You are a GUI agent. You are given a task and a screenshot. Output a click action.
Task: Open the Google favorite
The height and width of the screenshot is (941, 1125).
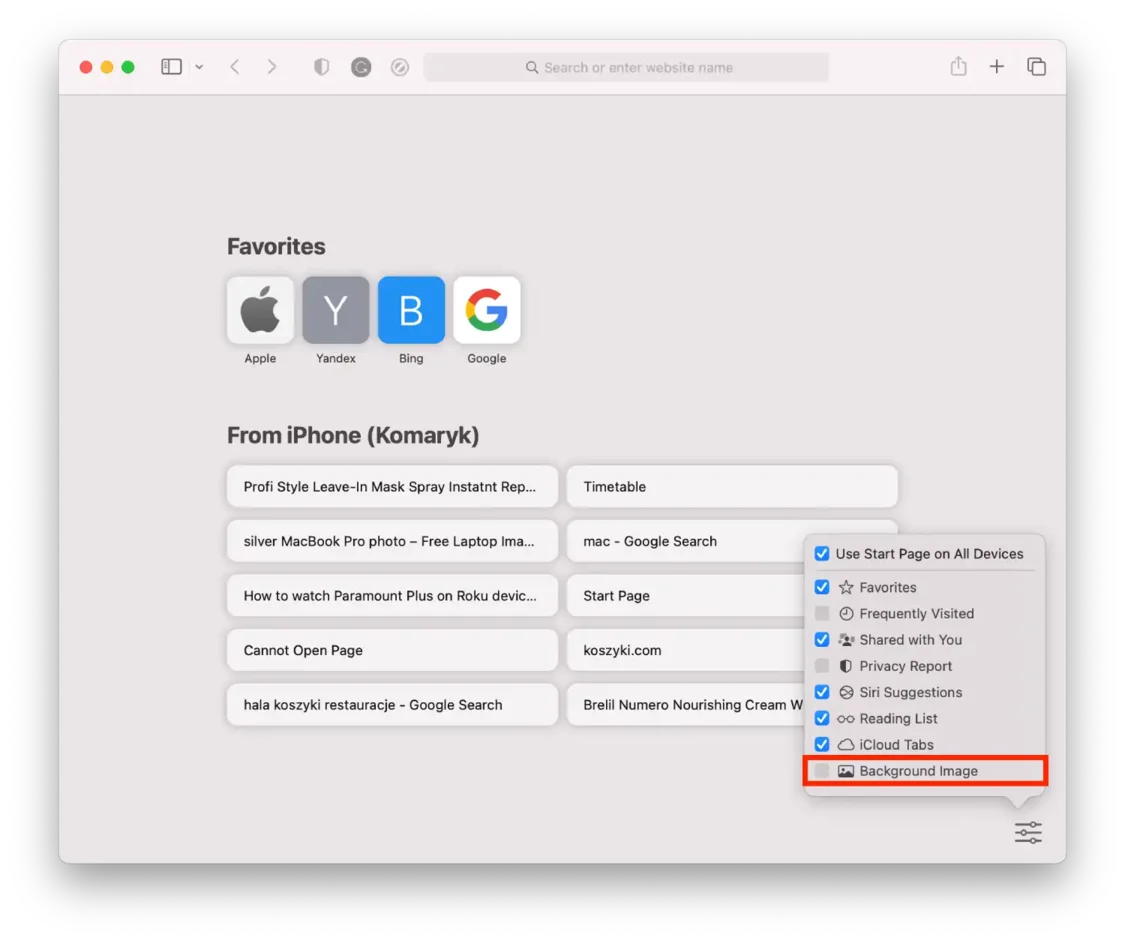point(487,311)
